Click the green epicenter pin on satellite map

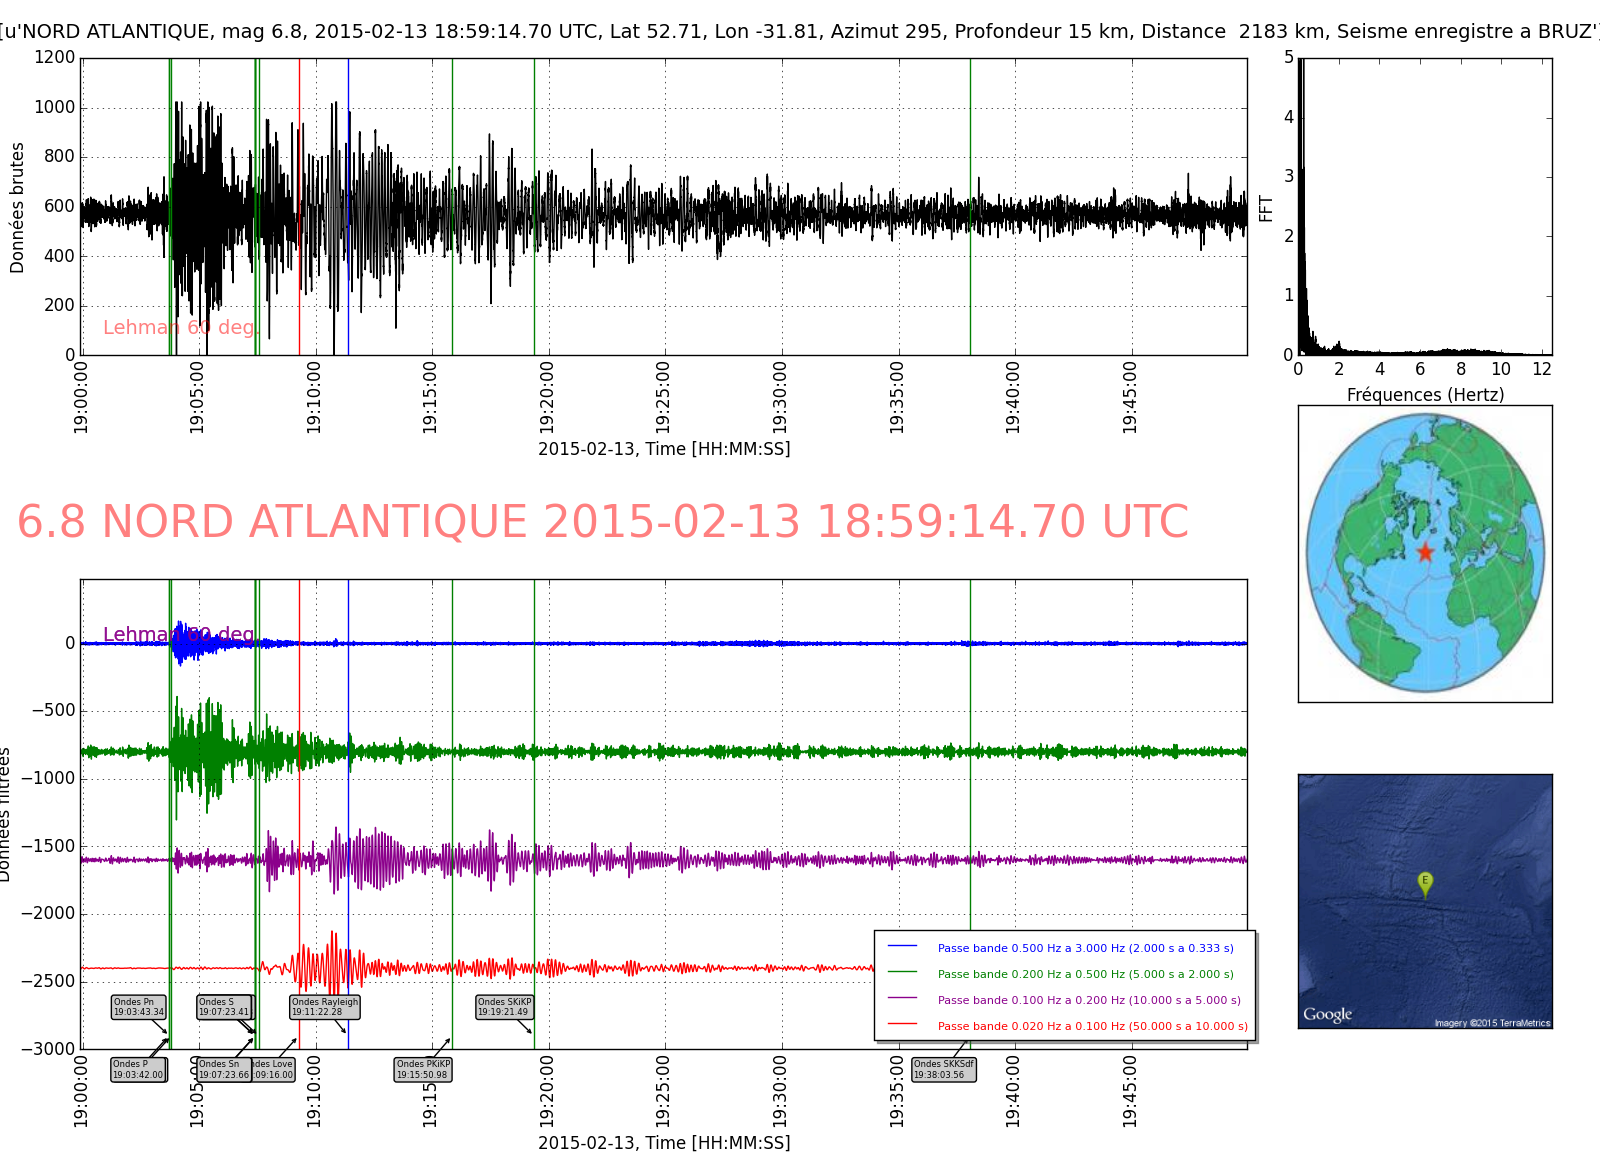[x=1425, y=883]
